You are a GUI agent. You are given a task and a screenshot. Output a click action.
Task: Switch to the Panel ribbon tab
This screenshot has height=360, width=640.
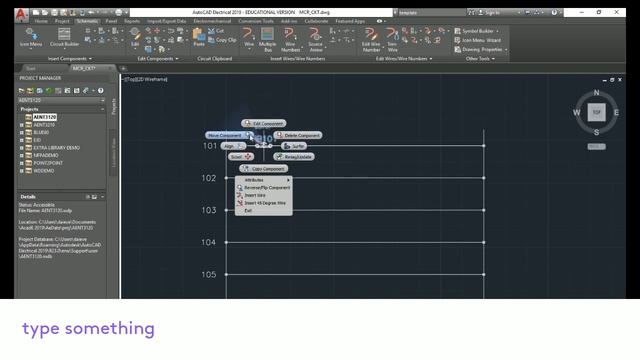coord(111,21)
